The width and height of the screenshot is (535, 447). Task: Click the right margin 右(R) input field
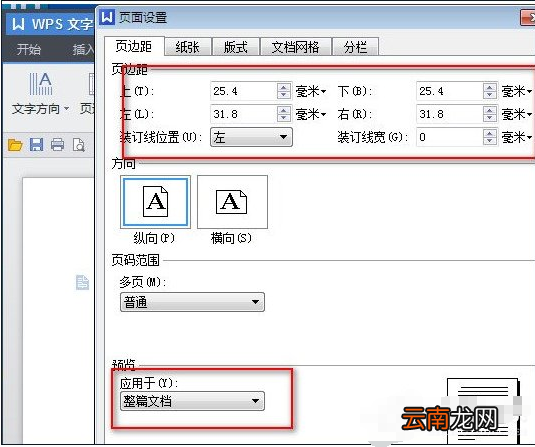pos(449,114)
